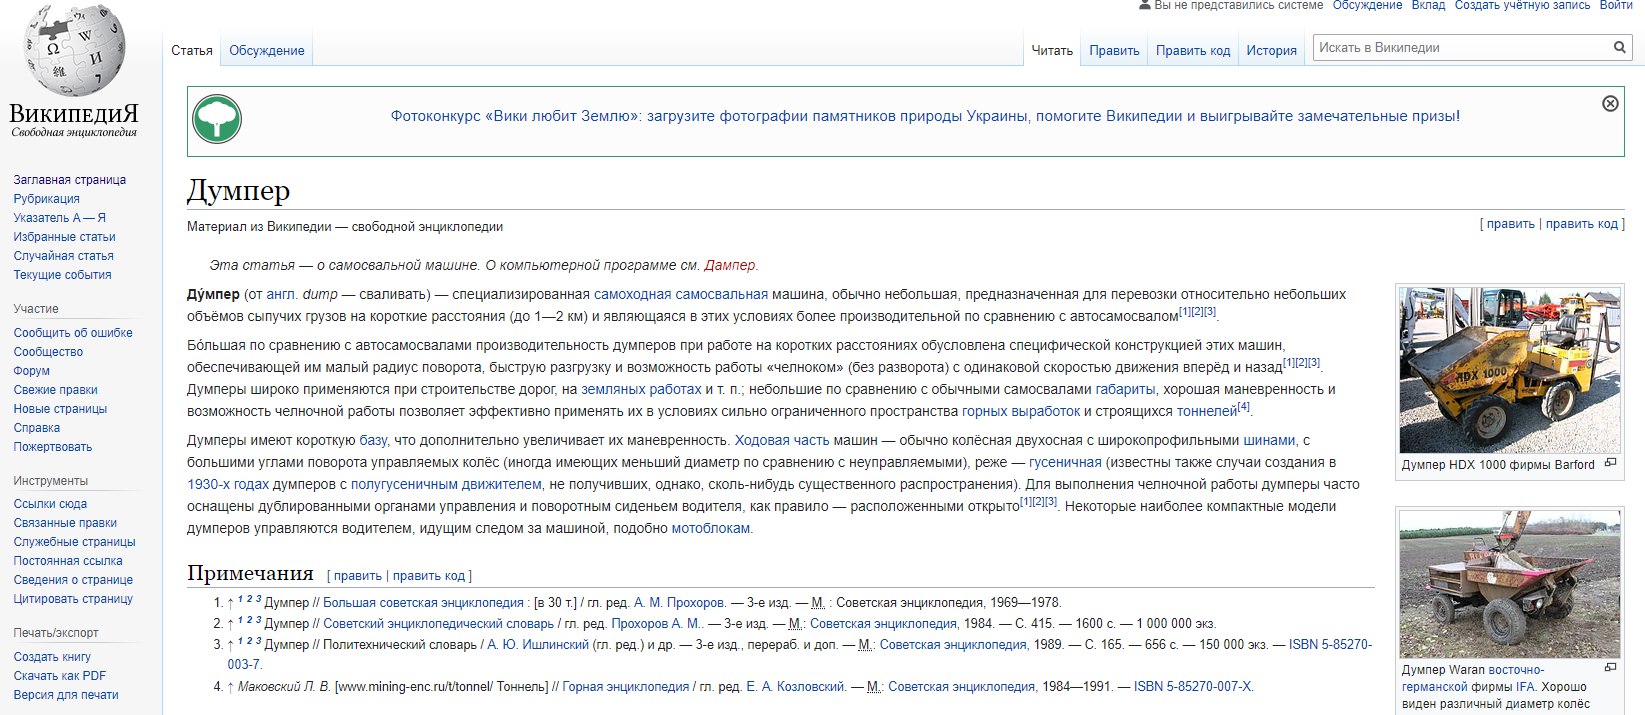Enlarge the Barford dumper image icon

1610,463
